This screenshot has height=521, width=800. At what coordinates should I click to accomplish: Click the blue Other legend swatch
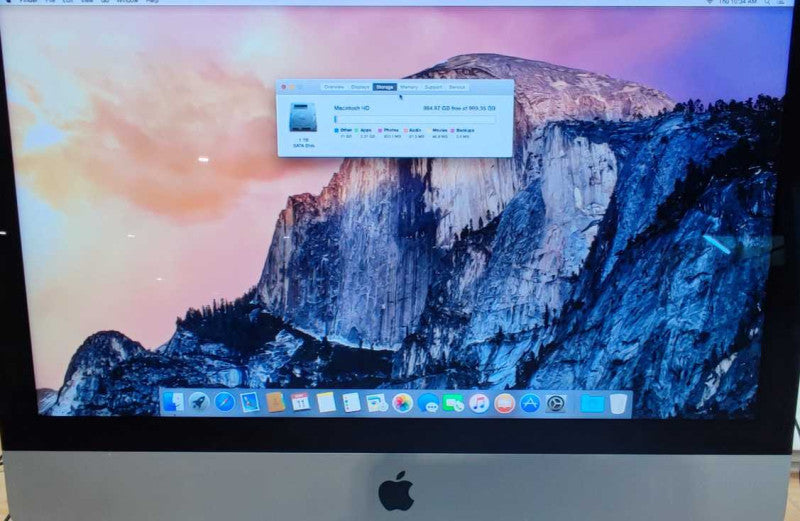[x=336, y=131]
